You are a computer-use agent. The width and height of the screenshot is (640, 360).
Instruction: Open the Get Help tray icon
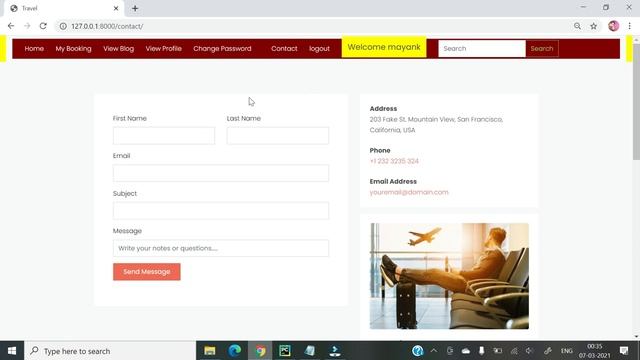point(418,351)
